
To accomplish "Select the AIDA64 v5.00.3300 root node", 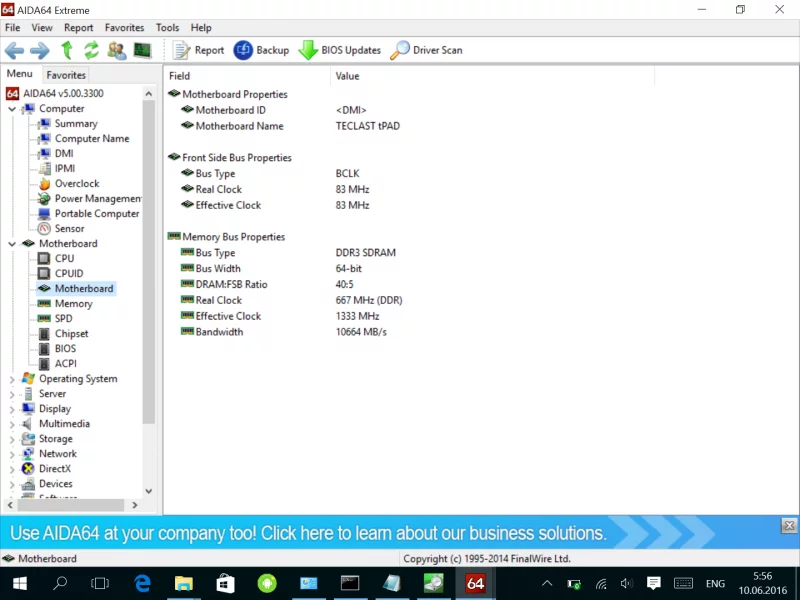I will 63,93.
